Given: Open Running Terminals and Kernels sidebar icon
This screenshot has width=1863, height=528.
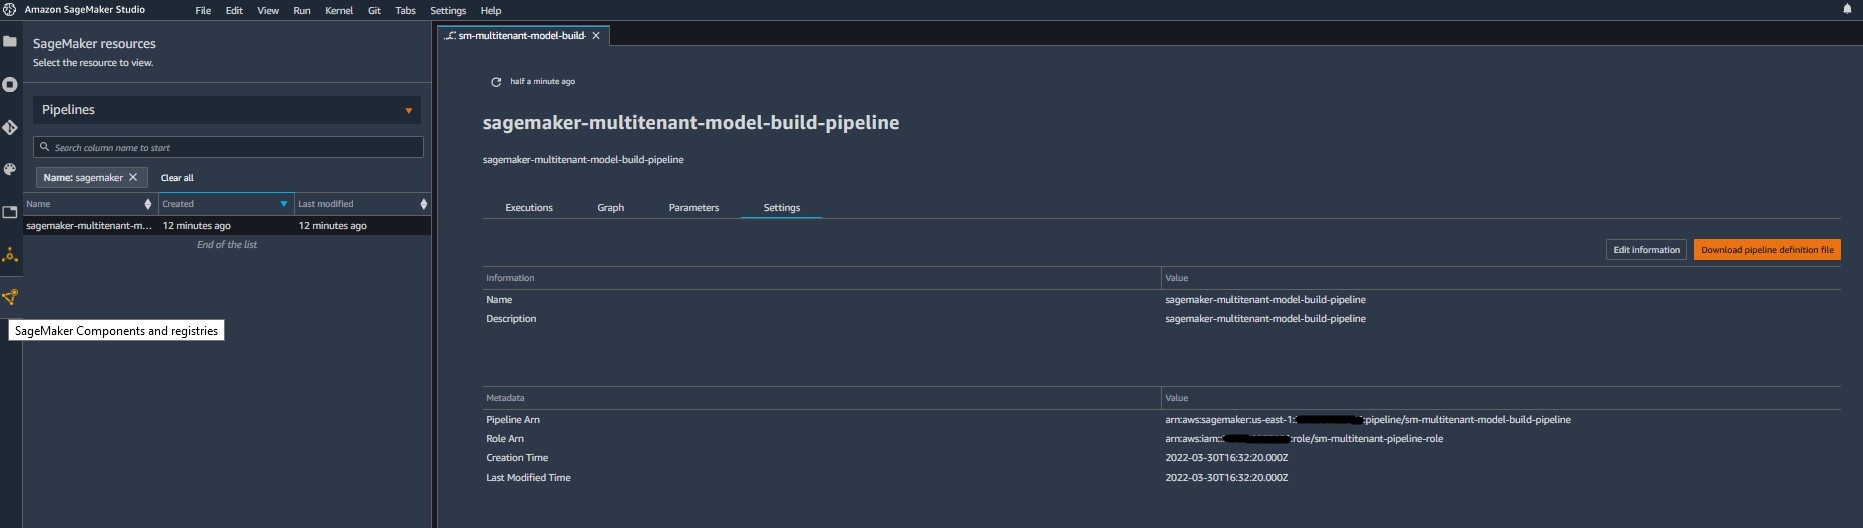Looking at the screenshot, I should click(10, 85).
